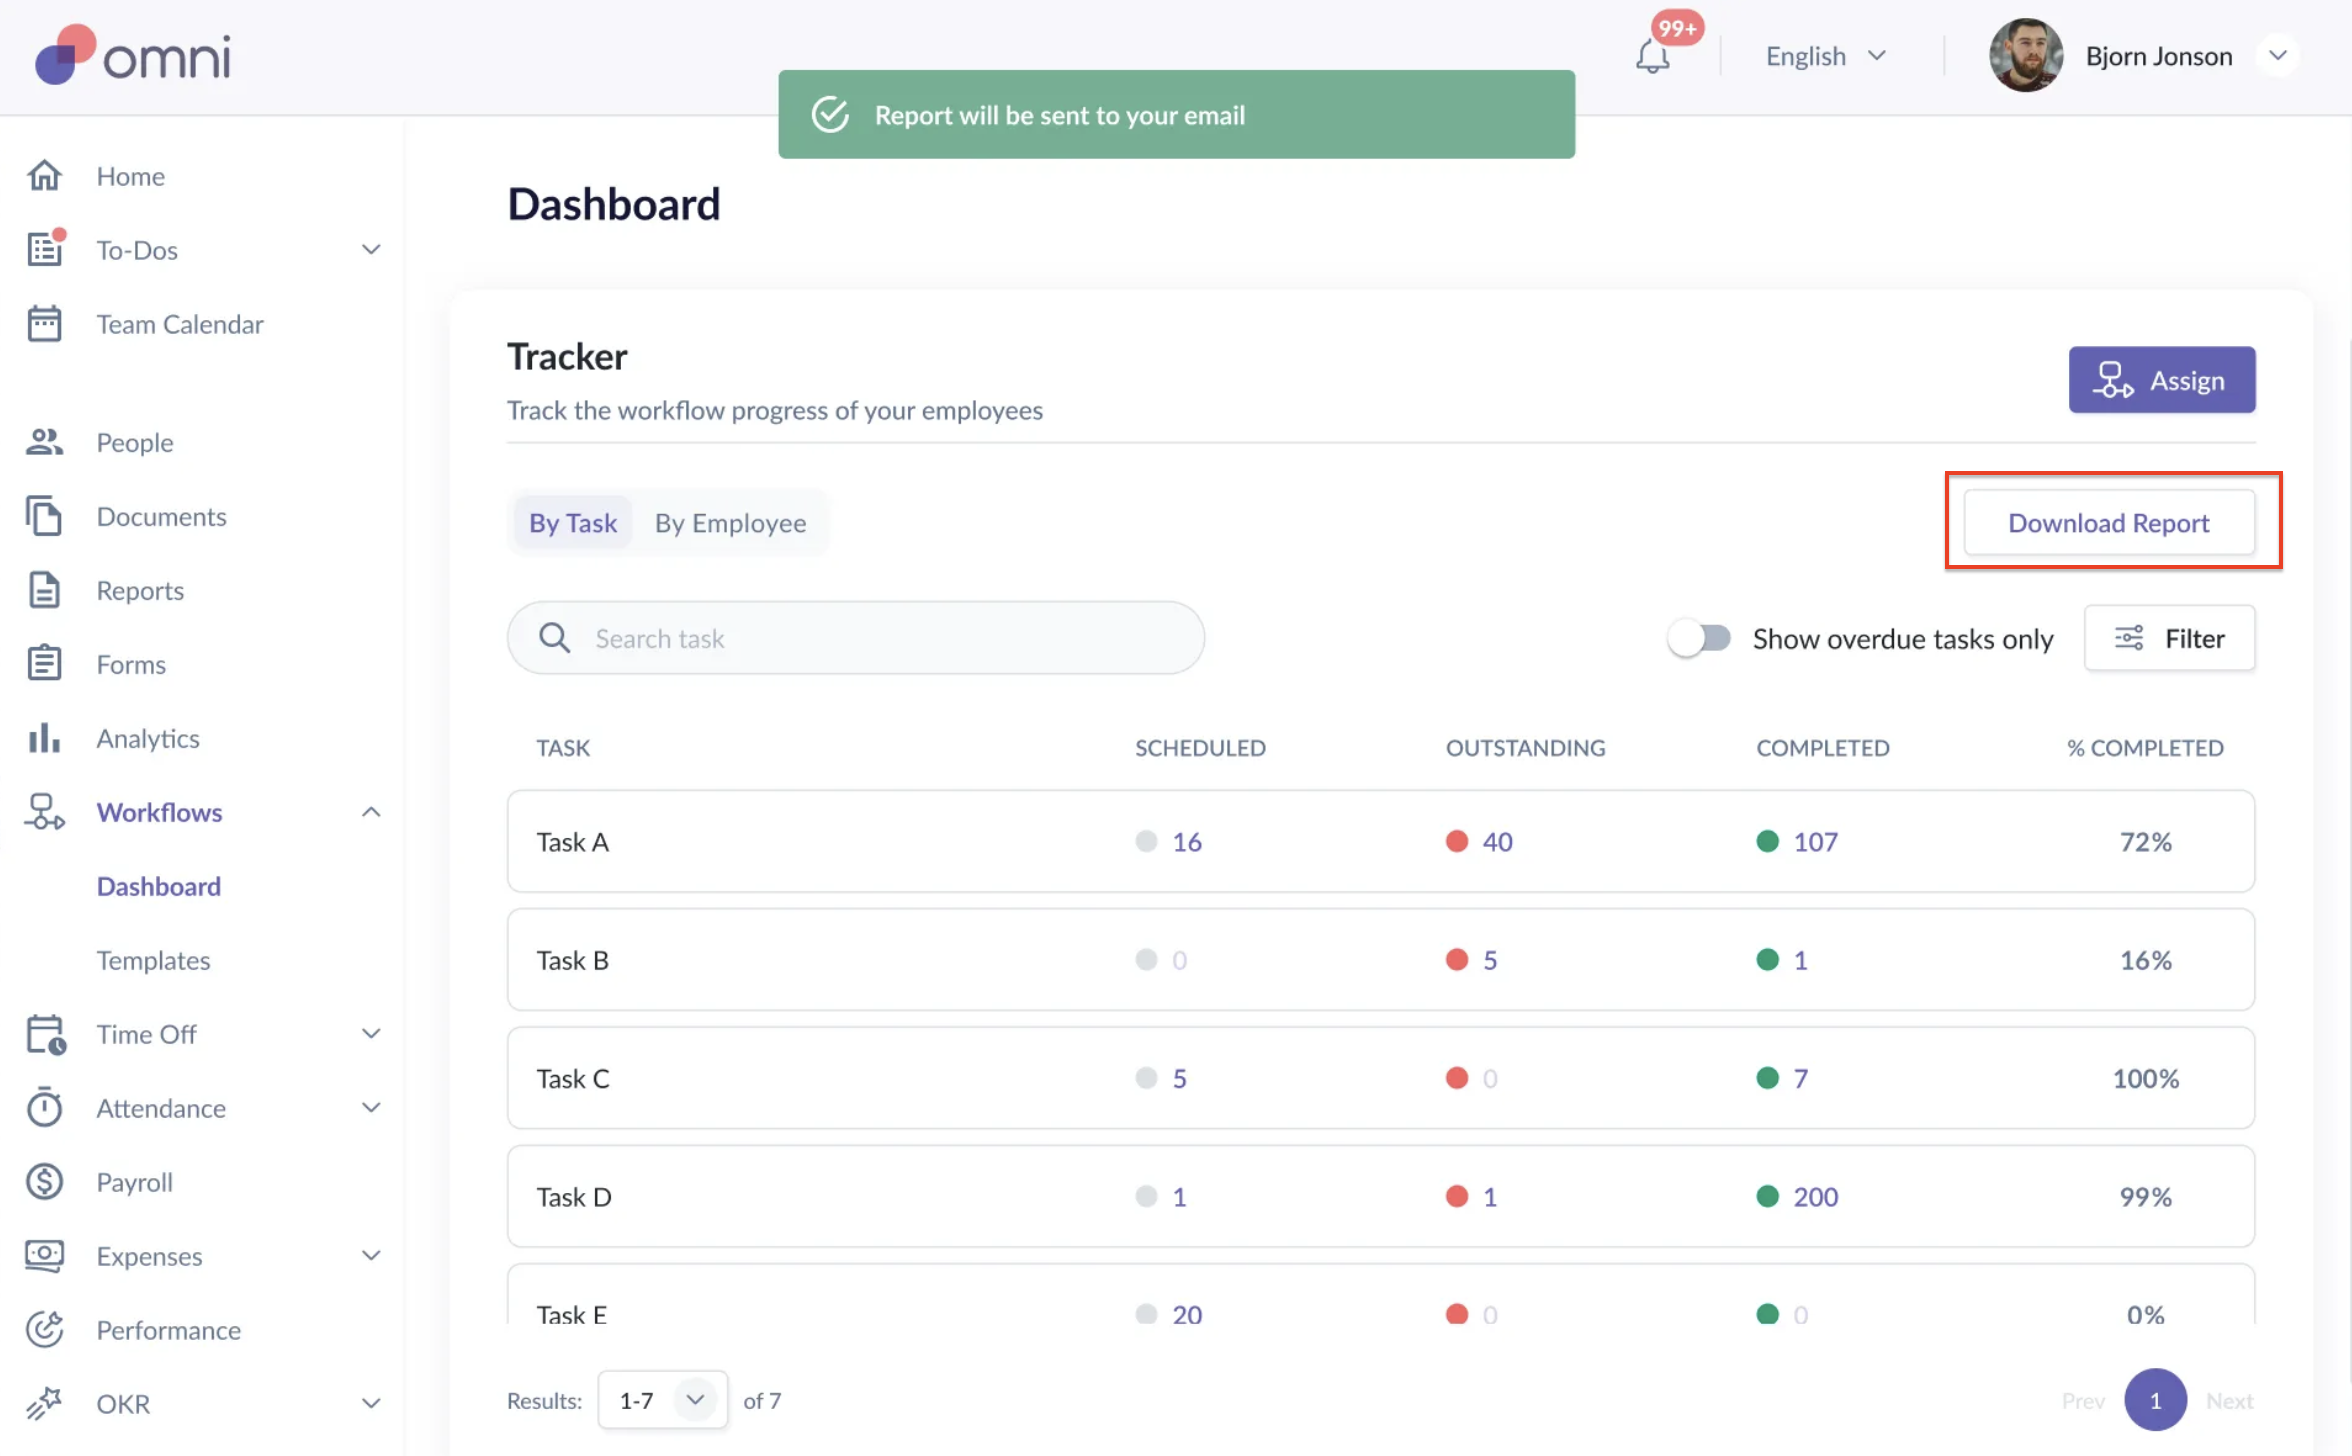Image resolution: width=2352 pixels, height=1456 pixels.
Task: Click the Payroll dollar icon
Action: [x=44, y=1182]
